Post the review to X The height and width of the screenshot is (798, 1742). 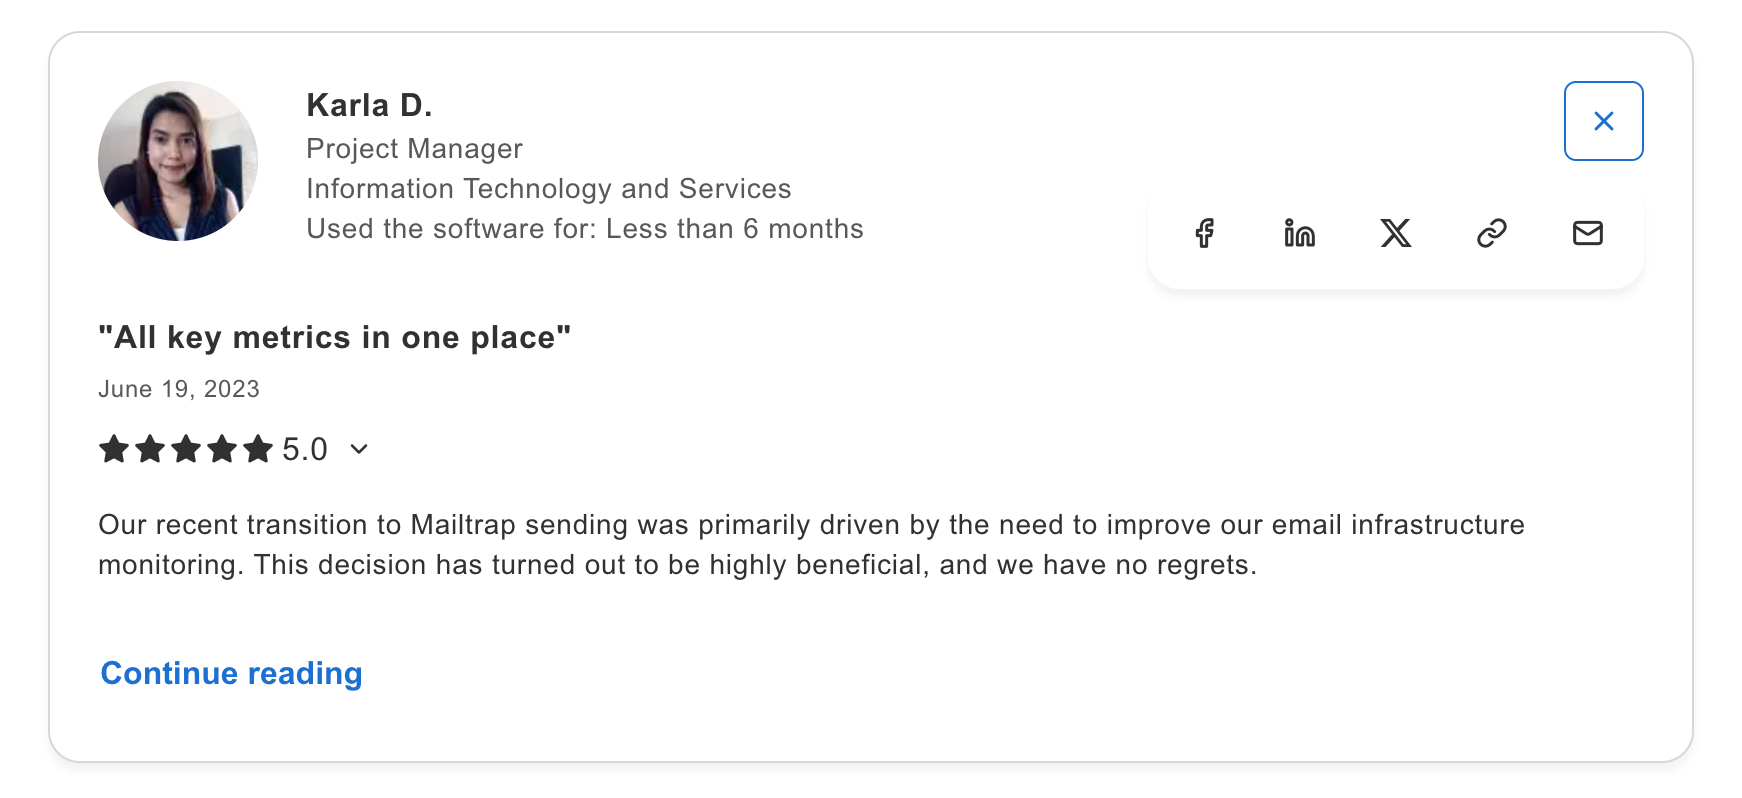[x=1396, y=233]
